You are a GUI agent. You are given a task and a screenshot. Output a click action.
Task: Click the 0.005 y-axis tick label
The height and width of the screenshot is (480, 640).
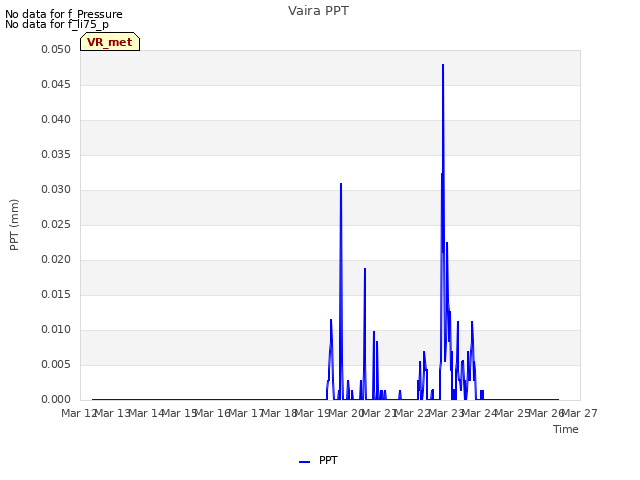click(56, 365)
